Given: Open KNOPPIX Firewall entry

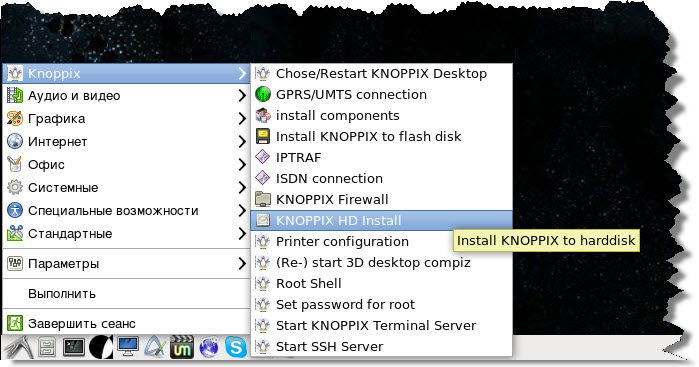Looking at the screenshot, I should (382, 199).
